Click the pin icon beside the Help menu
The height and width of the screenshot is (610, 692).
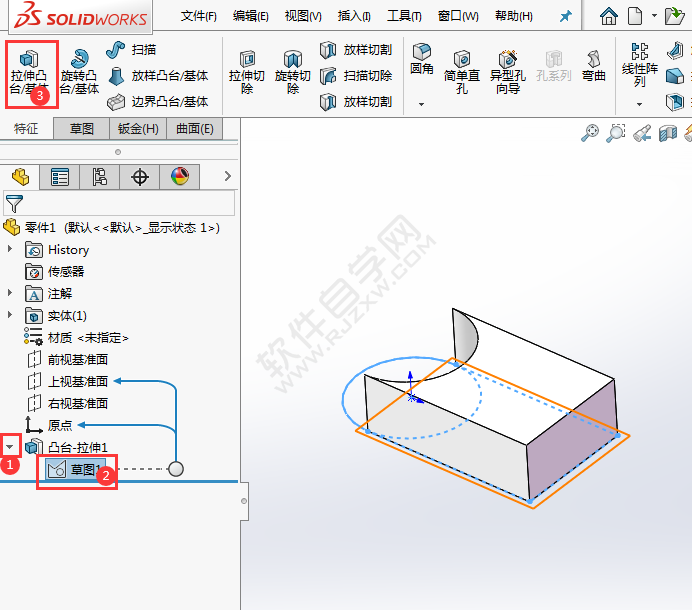(x=565, y=16)
